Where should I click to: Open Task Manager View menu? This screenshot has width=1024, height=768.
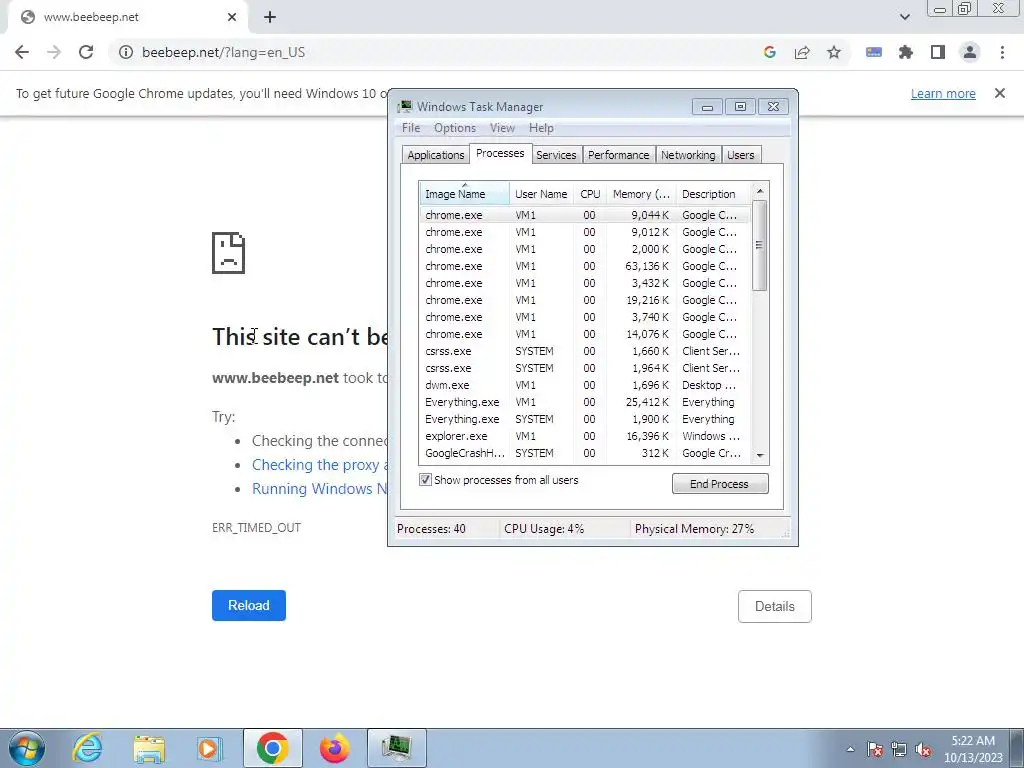(502, 128)
